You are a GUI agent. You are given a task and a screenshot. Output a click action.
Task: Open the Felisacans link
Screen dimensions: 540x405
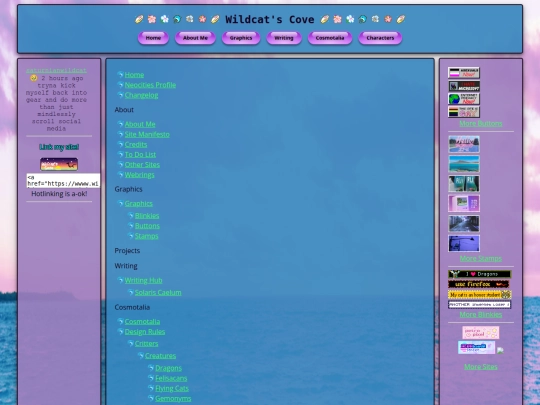[x=171, y=378]
